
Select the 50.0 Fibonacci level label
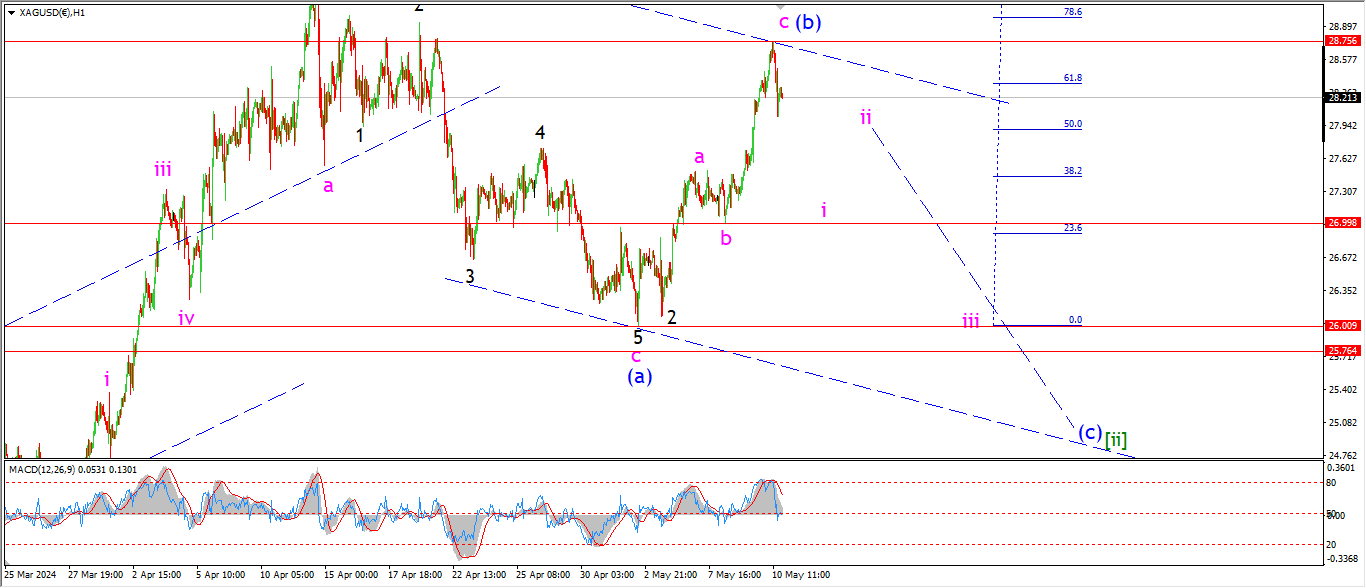pos(1073,124)
